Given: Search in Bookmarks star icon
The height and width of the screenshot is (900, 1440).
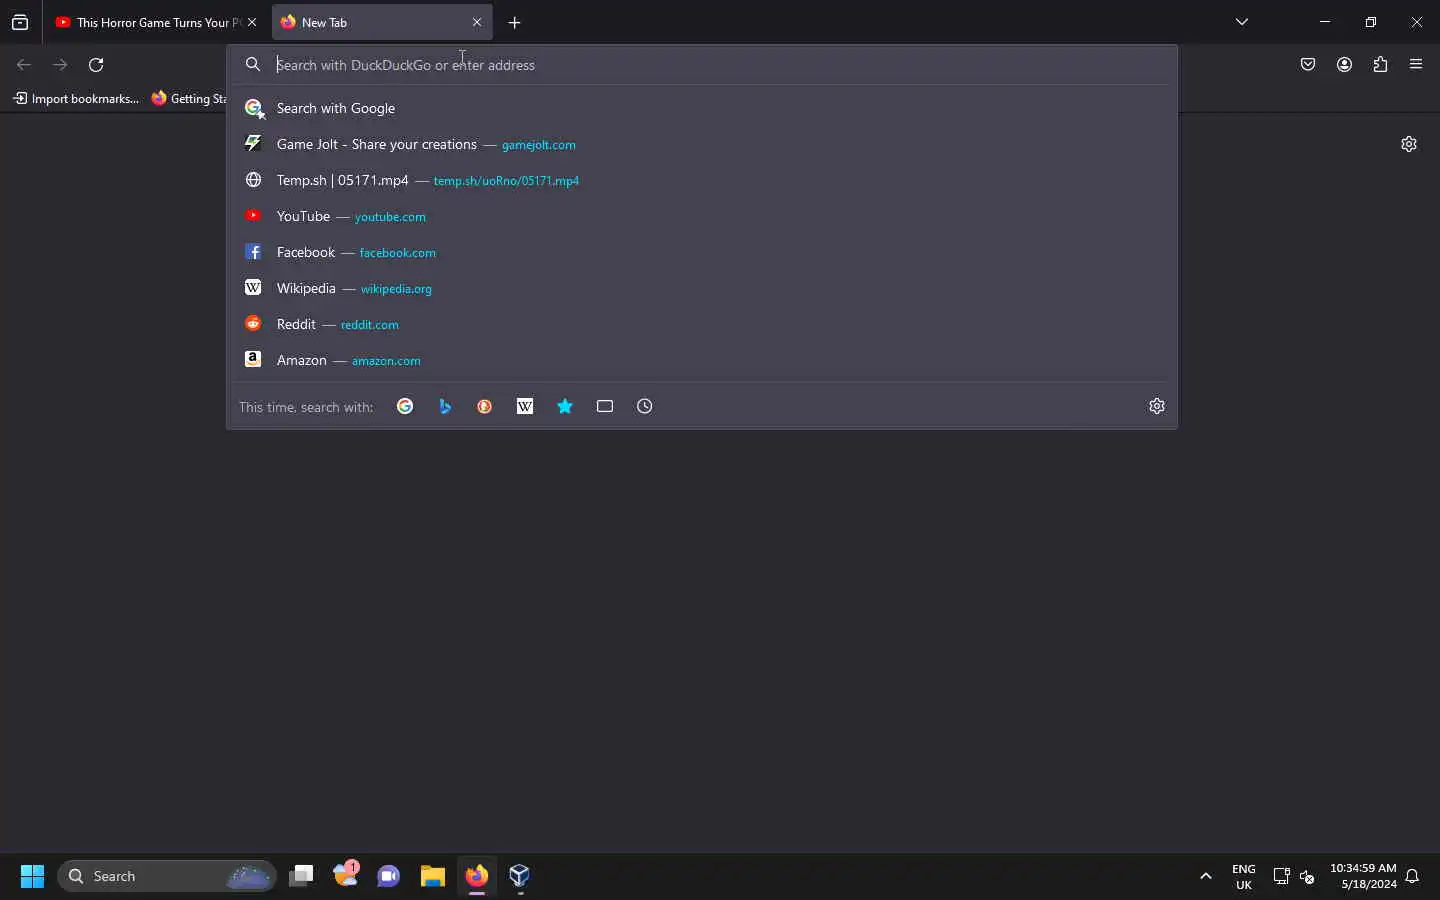Looking at the screenshot, I should [x=565, y=406].
